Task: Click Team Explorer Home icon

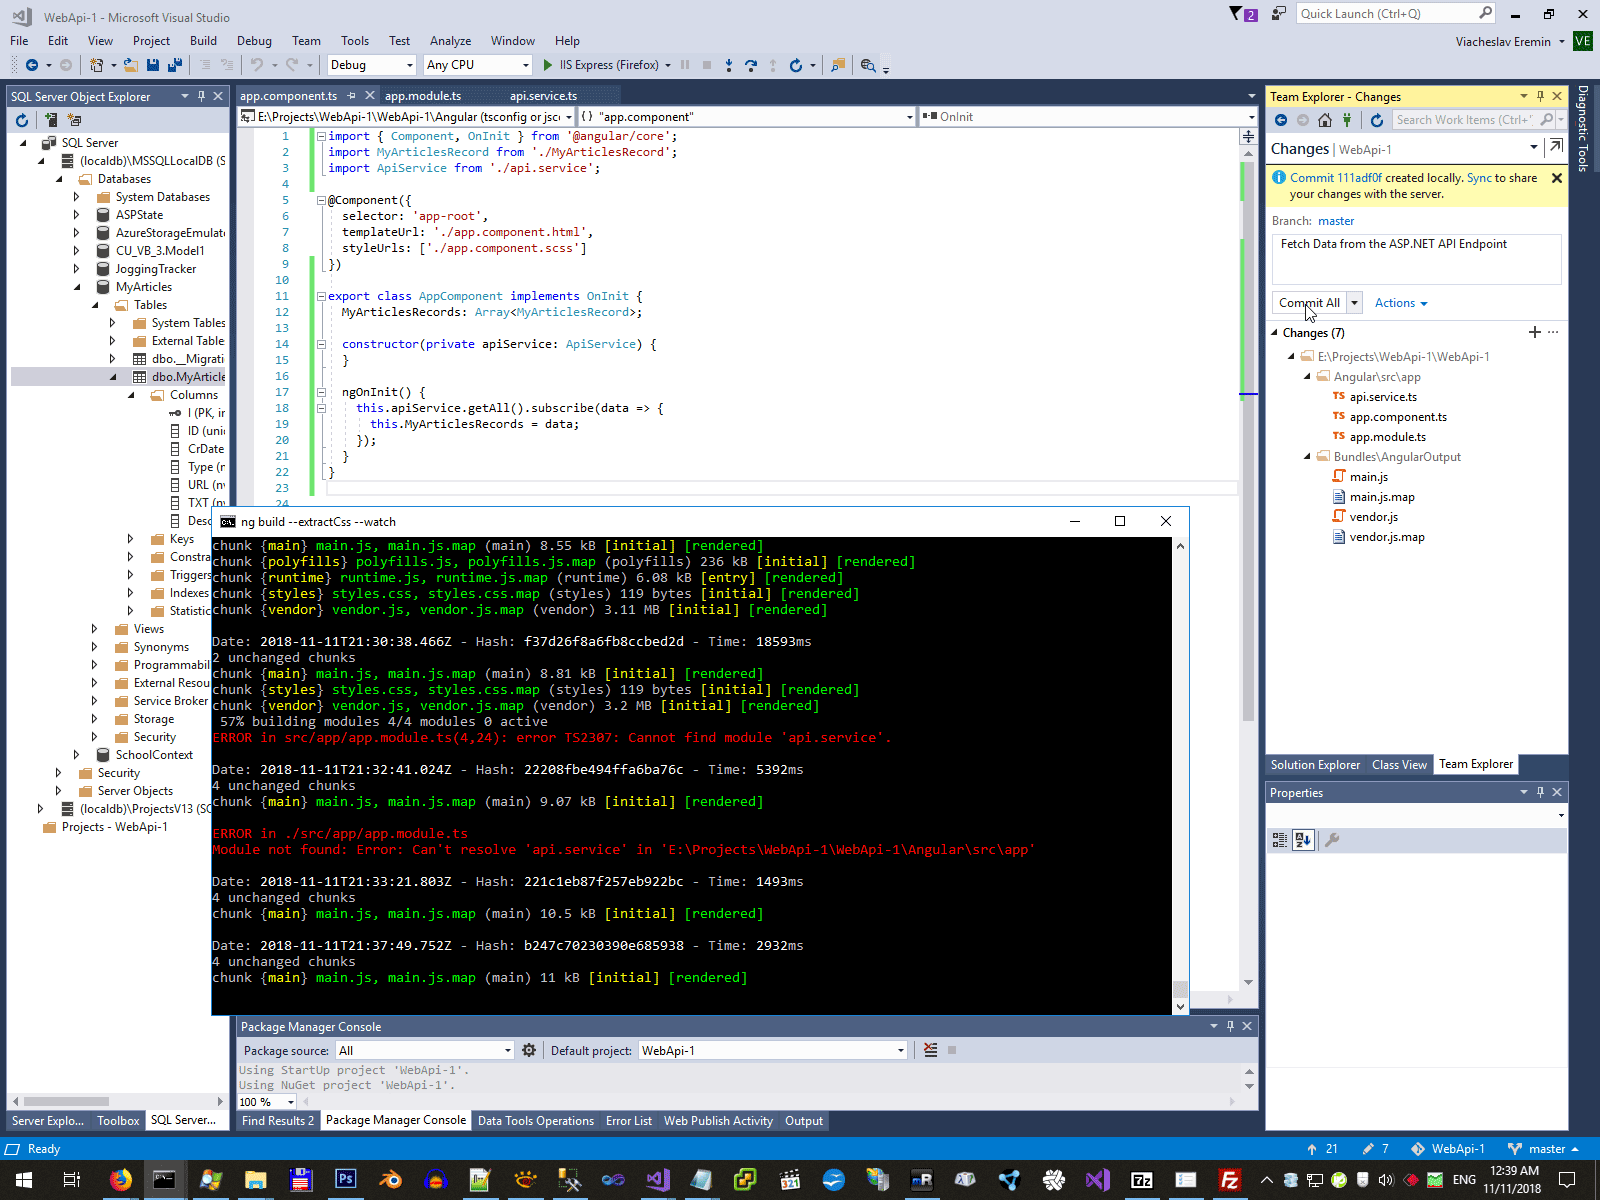Action: (1324, 120)
